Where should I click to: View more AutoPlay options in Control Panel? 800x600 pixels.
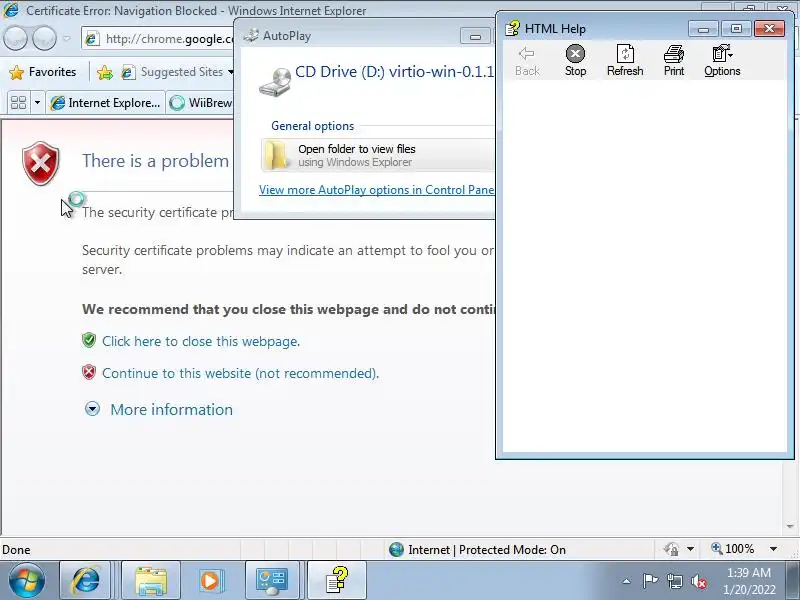click(377, 190)
